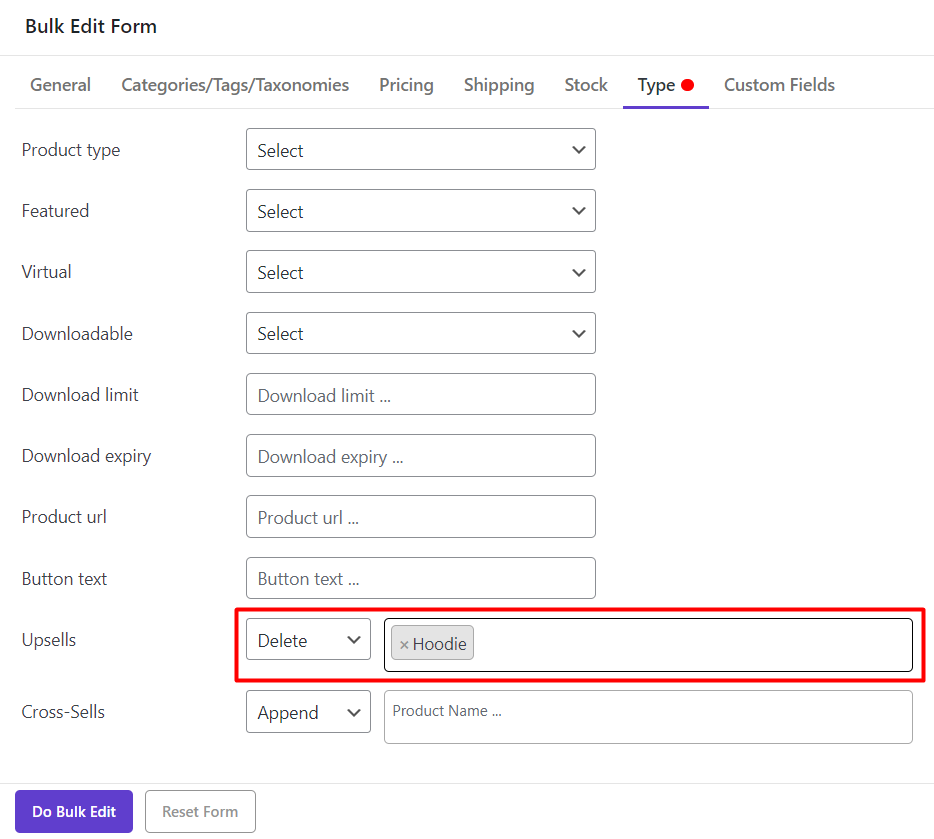This screenshot has height=839, width=934.
Task: Switch to the Stock tab
Action: point(586,85)
